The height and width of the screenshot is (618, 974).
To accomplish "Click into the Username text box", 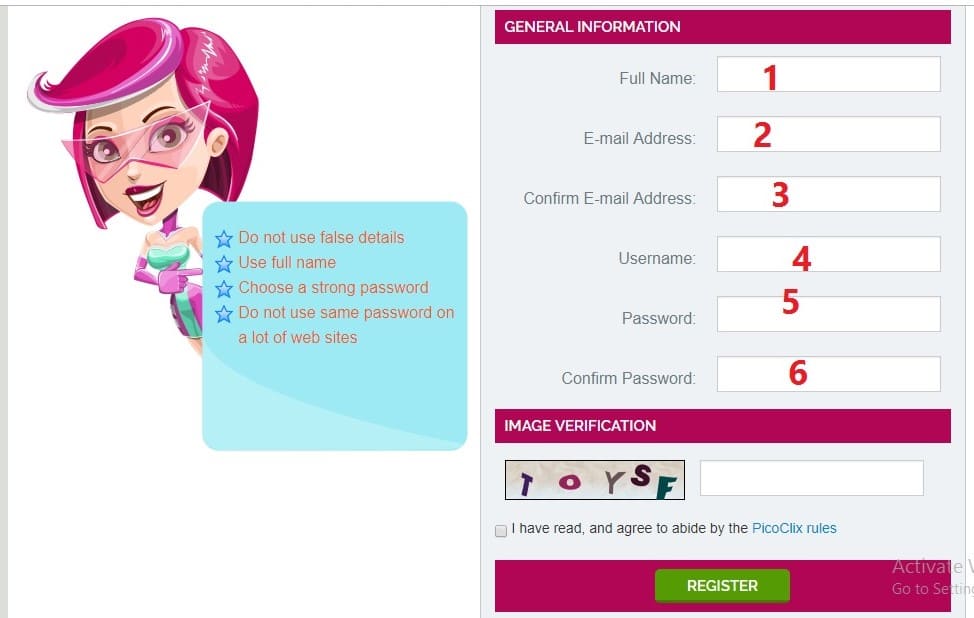I will pos(829,254).
